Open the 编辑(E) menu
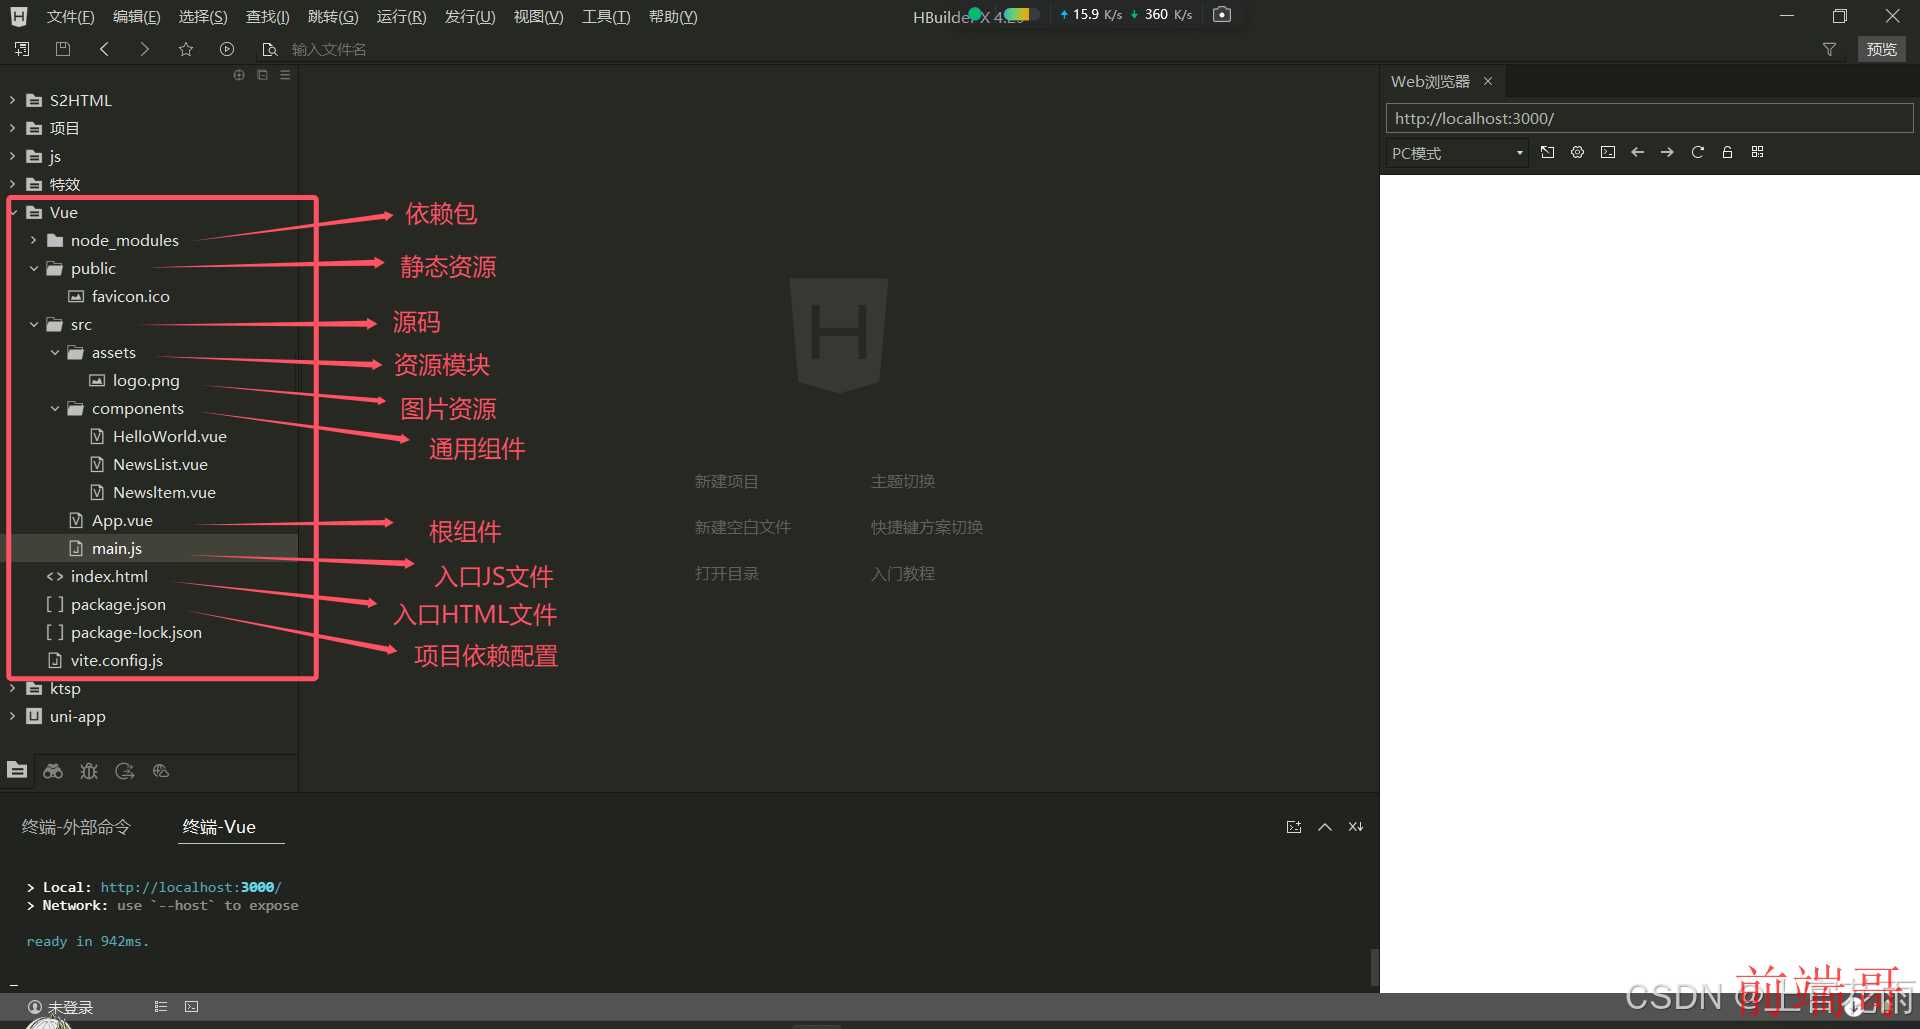This screenshot has width=1920, height=1029. coord(136,17)
